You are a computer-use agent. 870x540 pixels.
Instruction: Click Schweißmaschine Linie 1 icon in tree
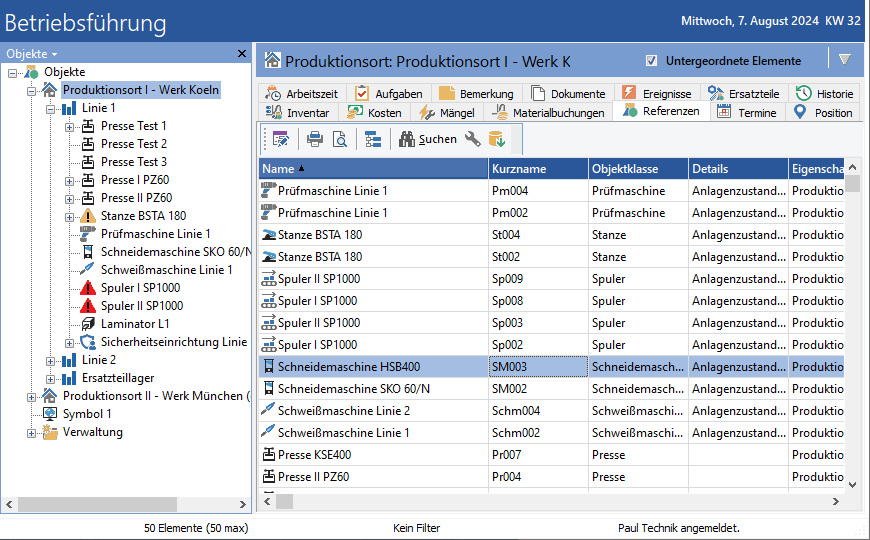[88, 270]
